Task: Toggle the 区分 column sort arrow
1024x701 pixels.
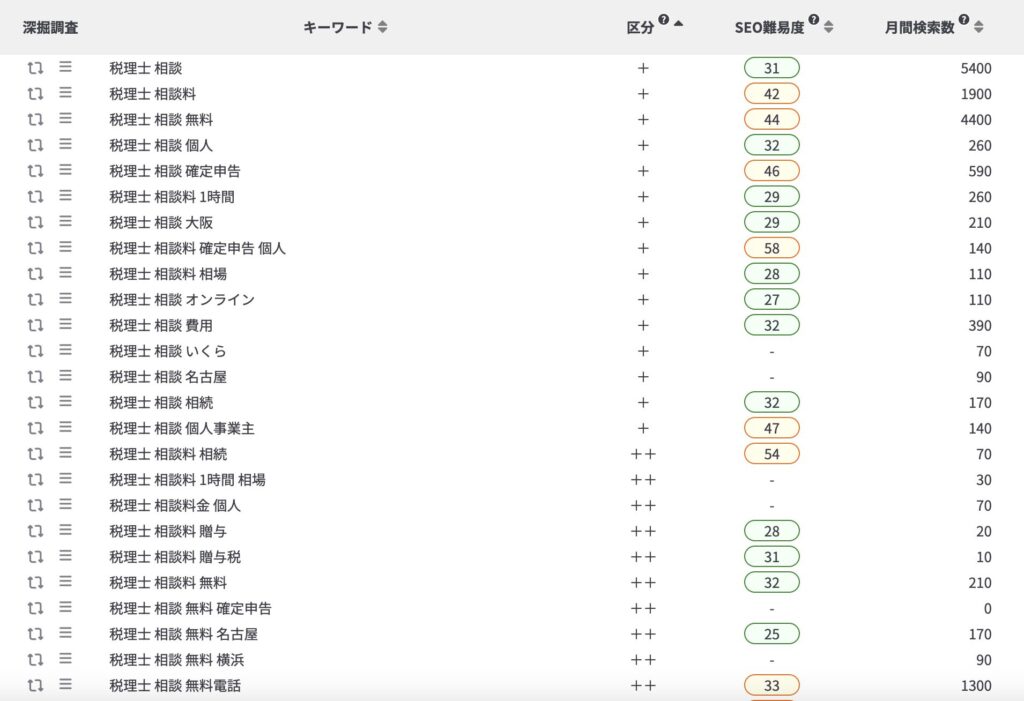Action: [679, 24]
